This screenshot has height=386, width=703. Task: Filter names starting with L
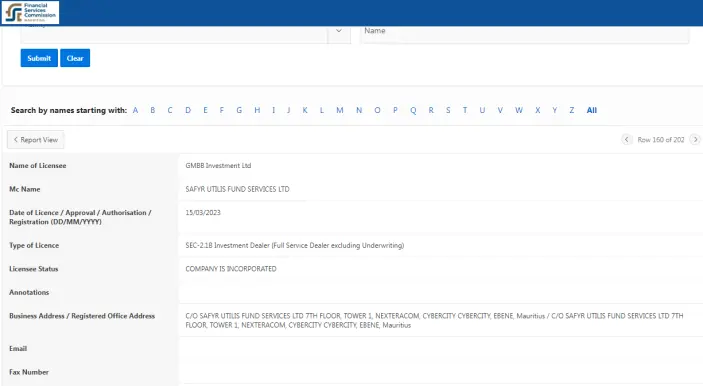(322, 110)
